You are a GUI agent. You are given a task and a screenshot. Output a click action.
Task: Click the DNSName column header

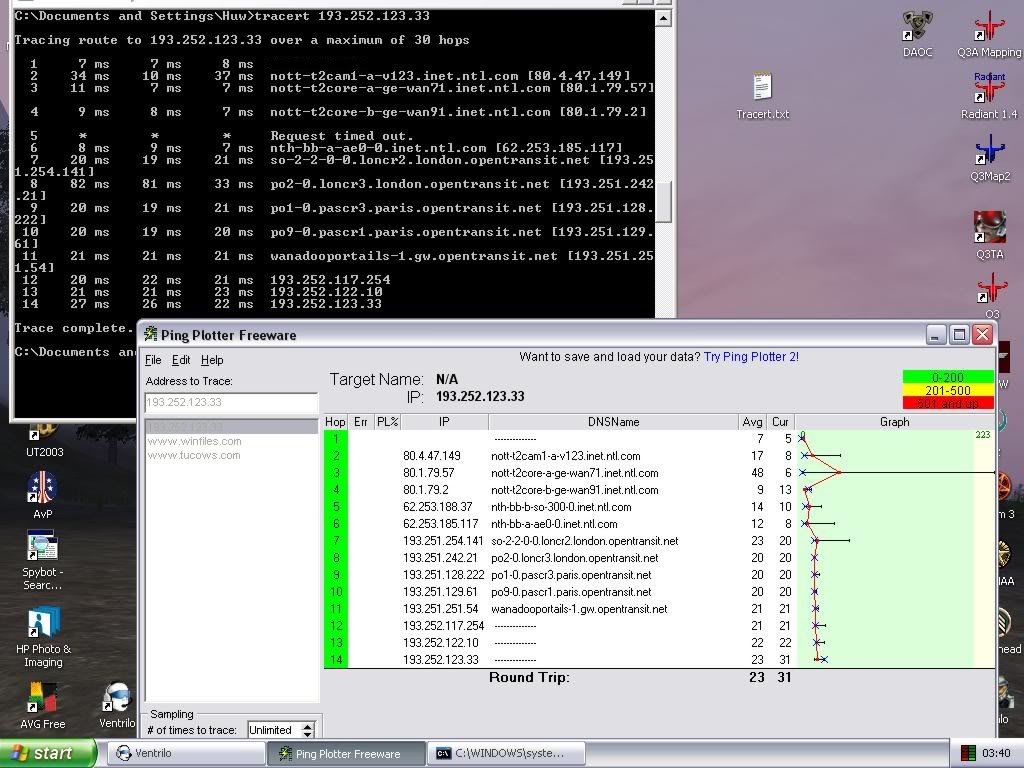point(613,422)
